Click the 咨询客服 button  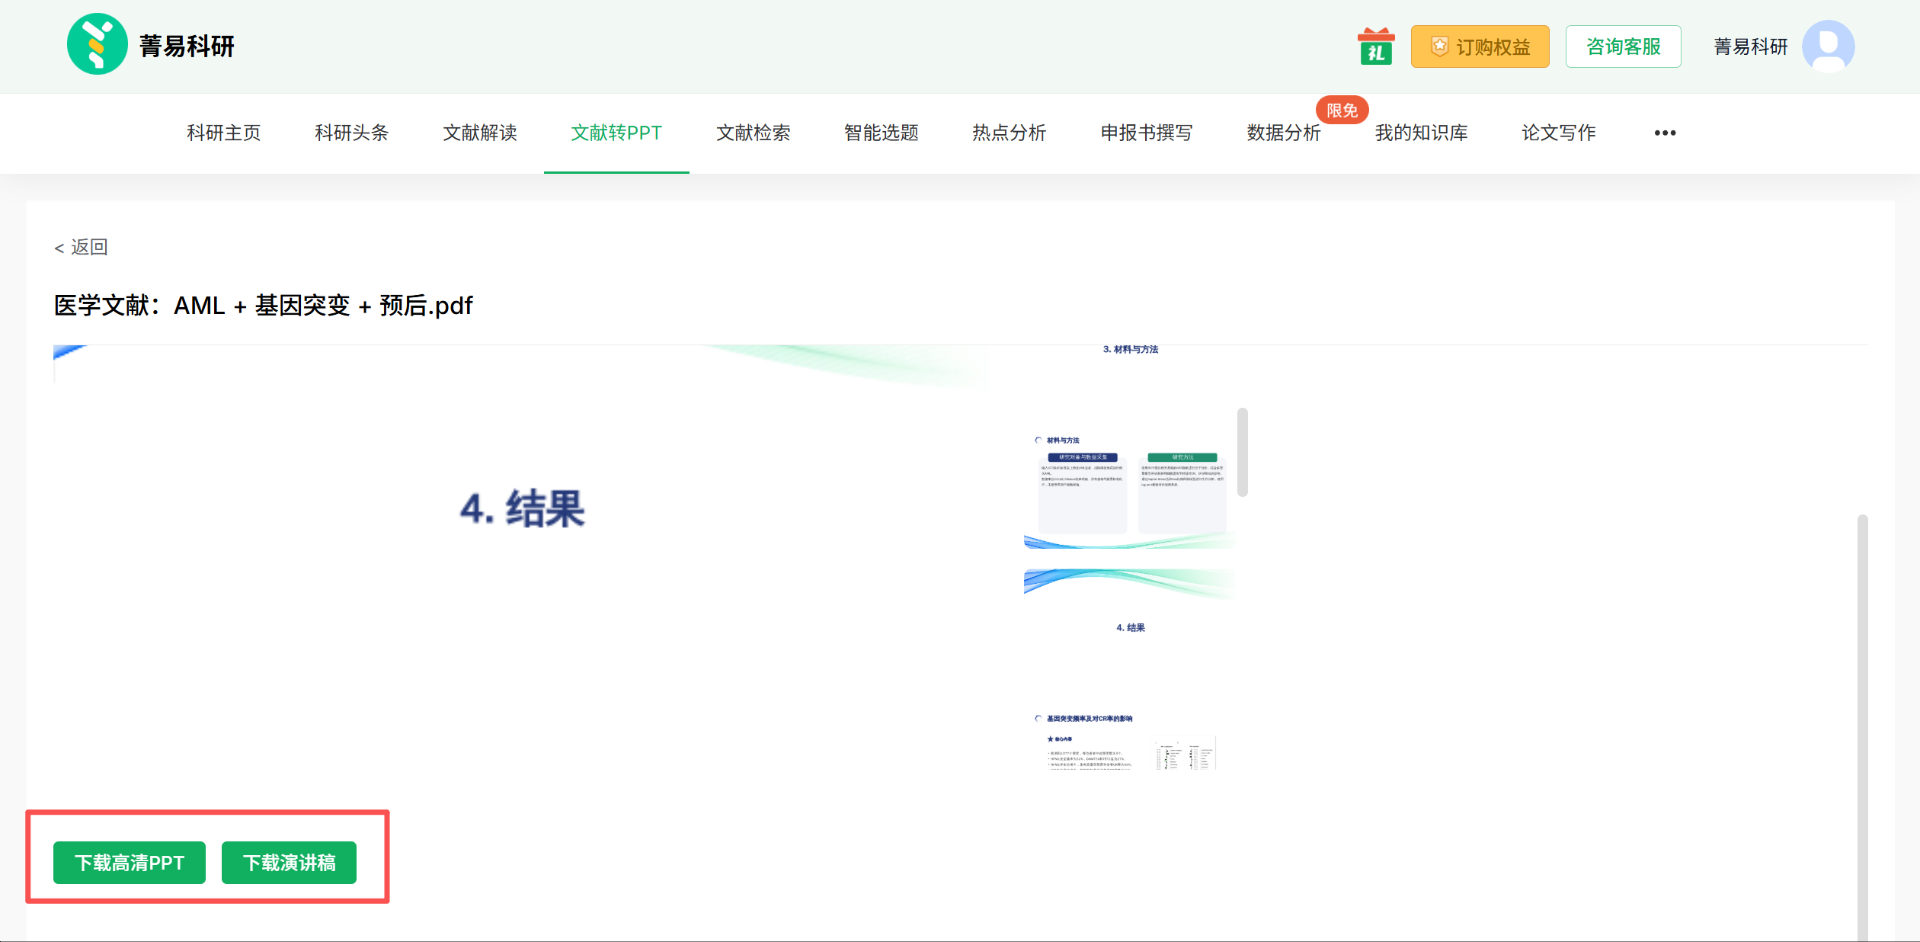pos(1622,47)
